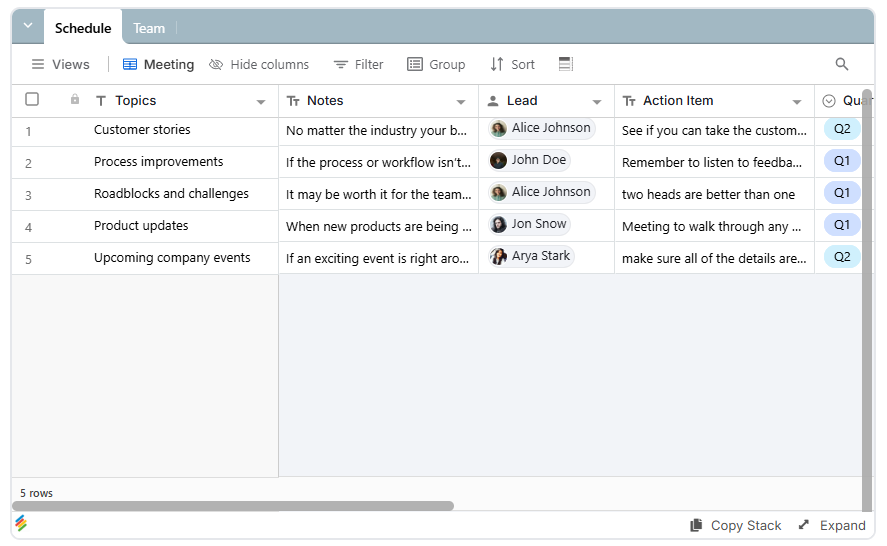Click the note starting 'It may be worth it'
Screen dimensions: 887x546
(x=378, y=195)
